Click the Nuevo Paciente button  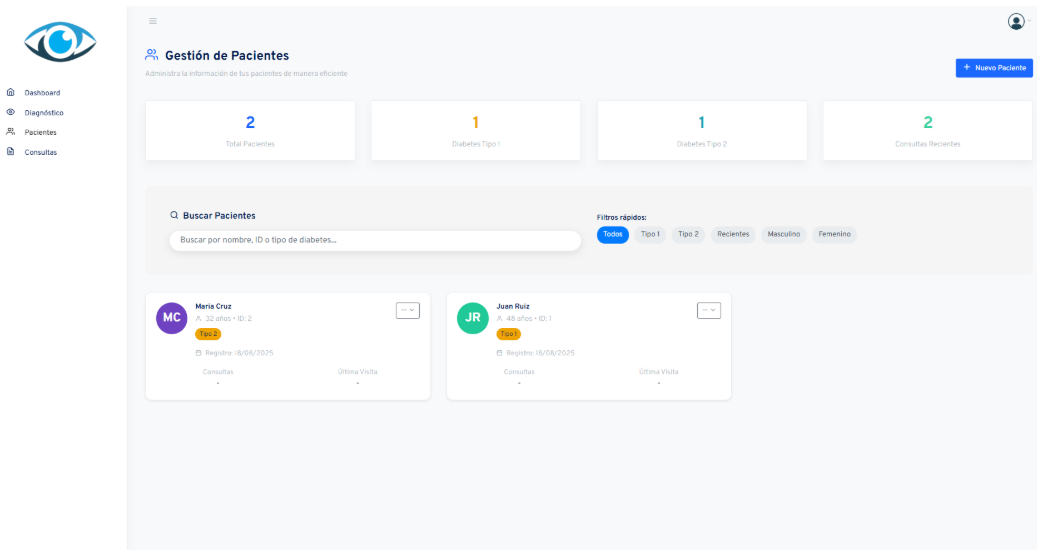pos(994,68)
